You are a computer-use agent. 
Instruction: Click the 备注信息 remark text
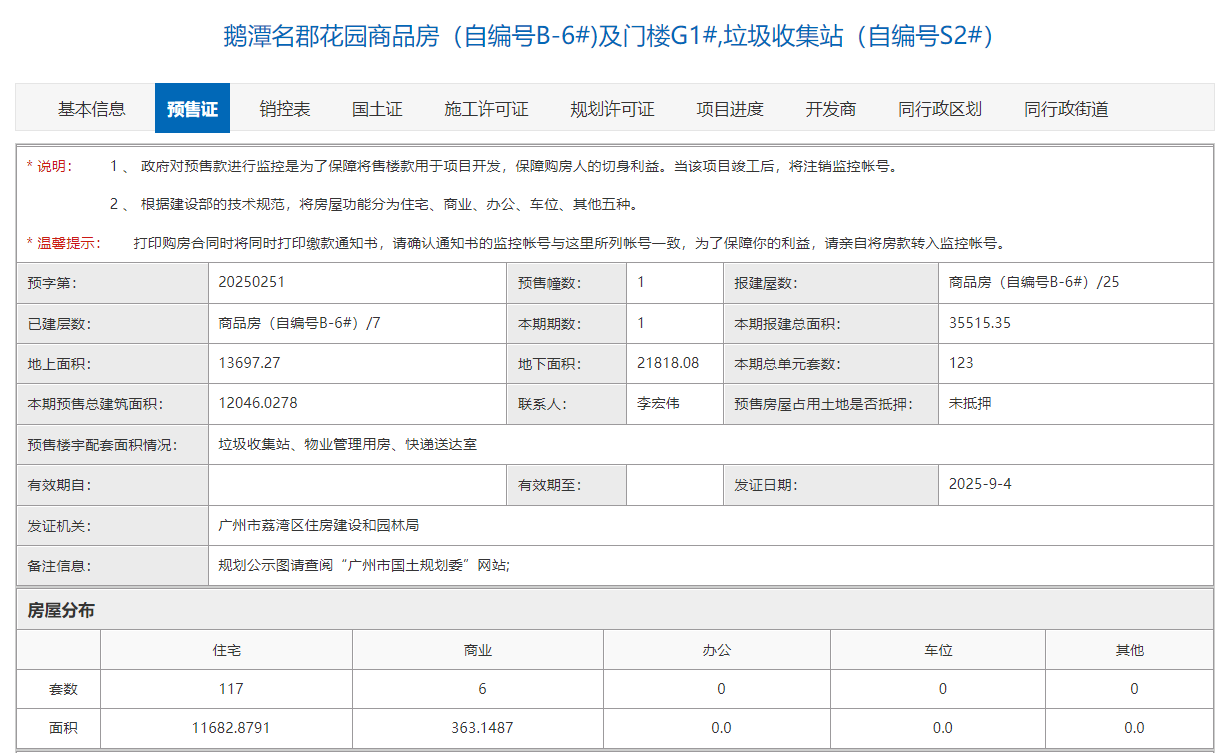point(364,565)
